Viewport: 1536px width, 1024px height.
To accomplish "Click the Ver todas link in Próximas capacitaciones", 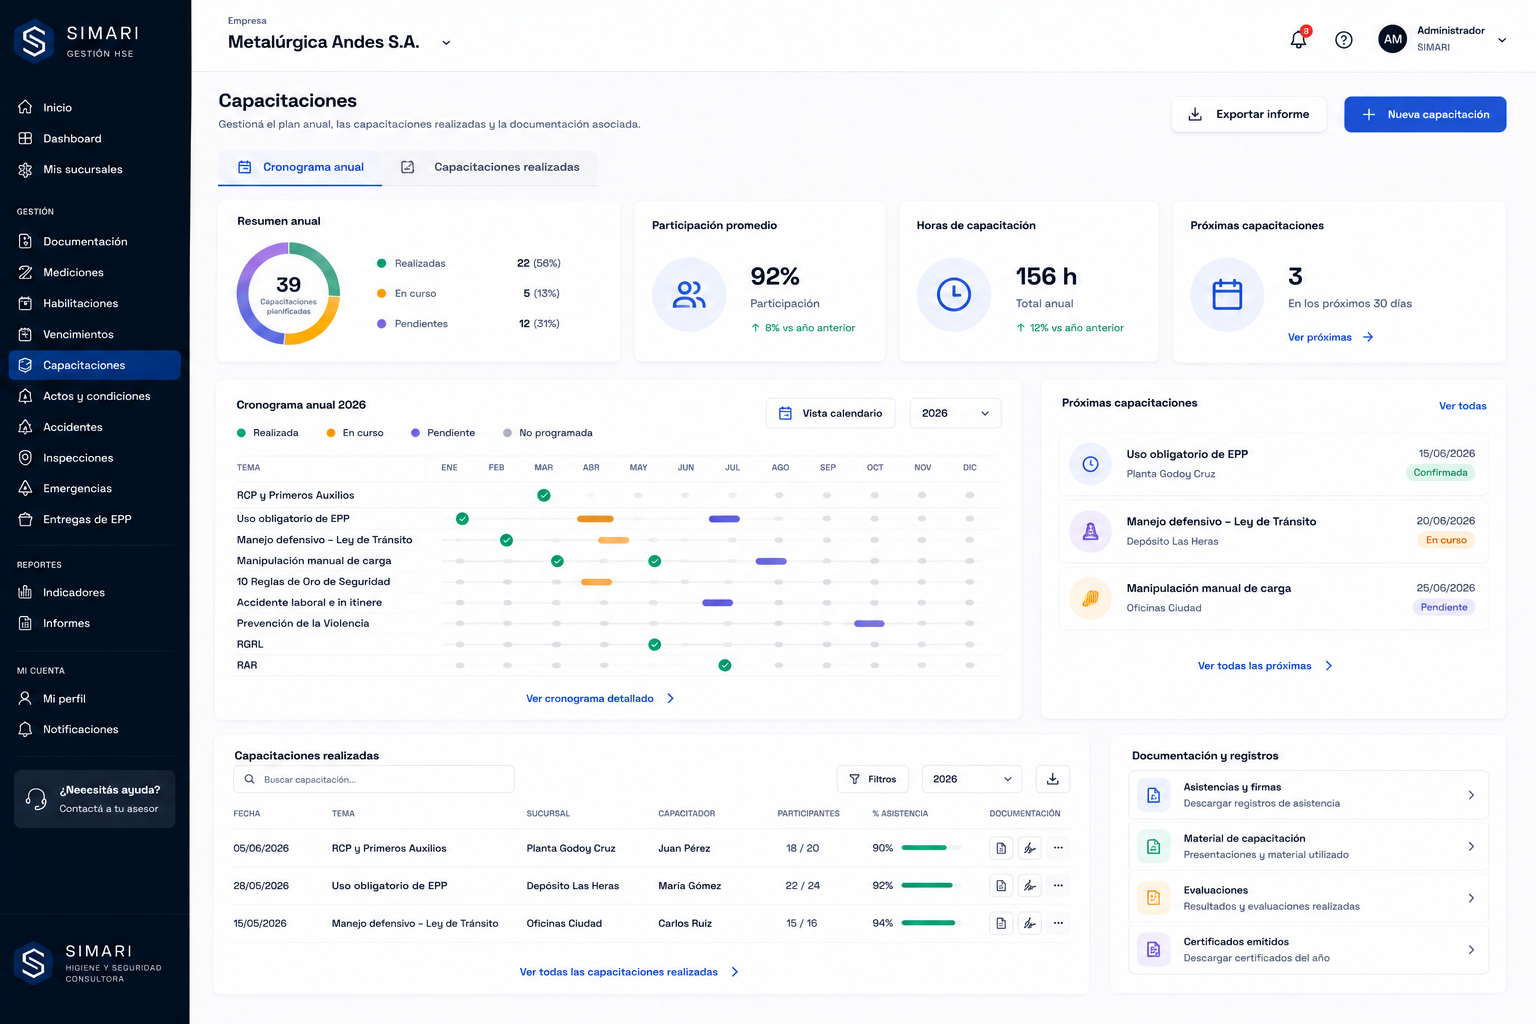I will [x=1462, y=406].
